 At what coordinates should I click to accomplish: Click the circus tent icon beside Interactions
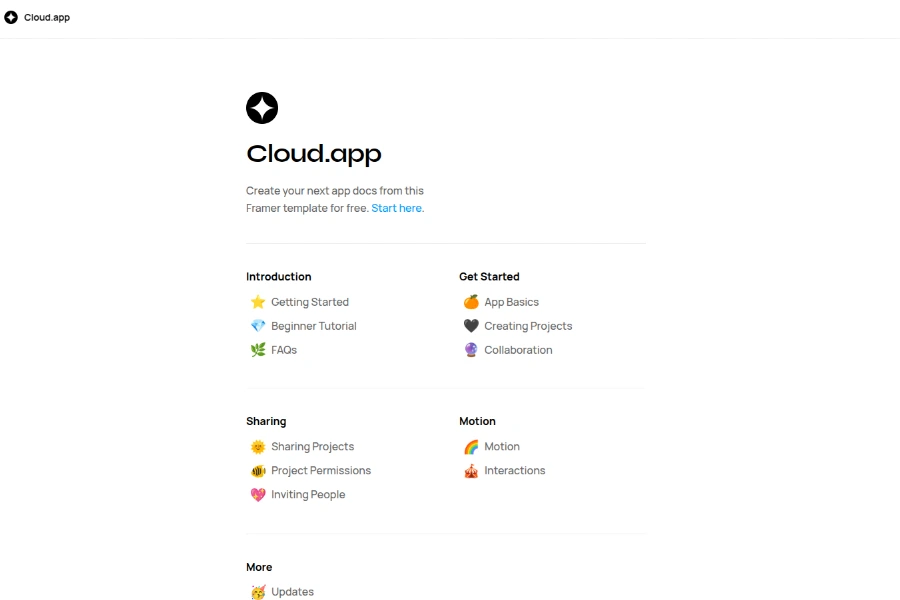[x=471, y=471]
